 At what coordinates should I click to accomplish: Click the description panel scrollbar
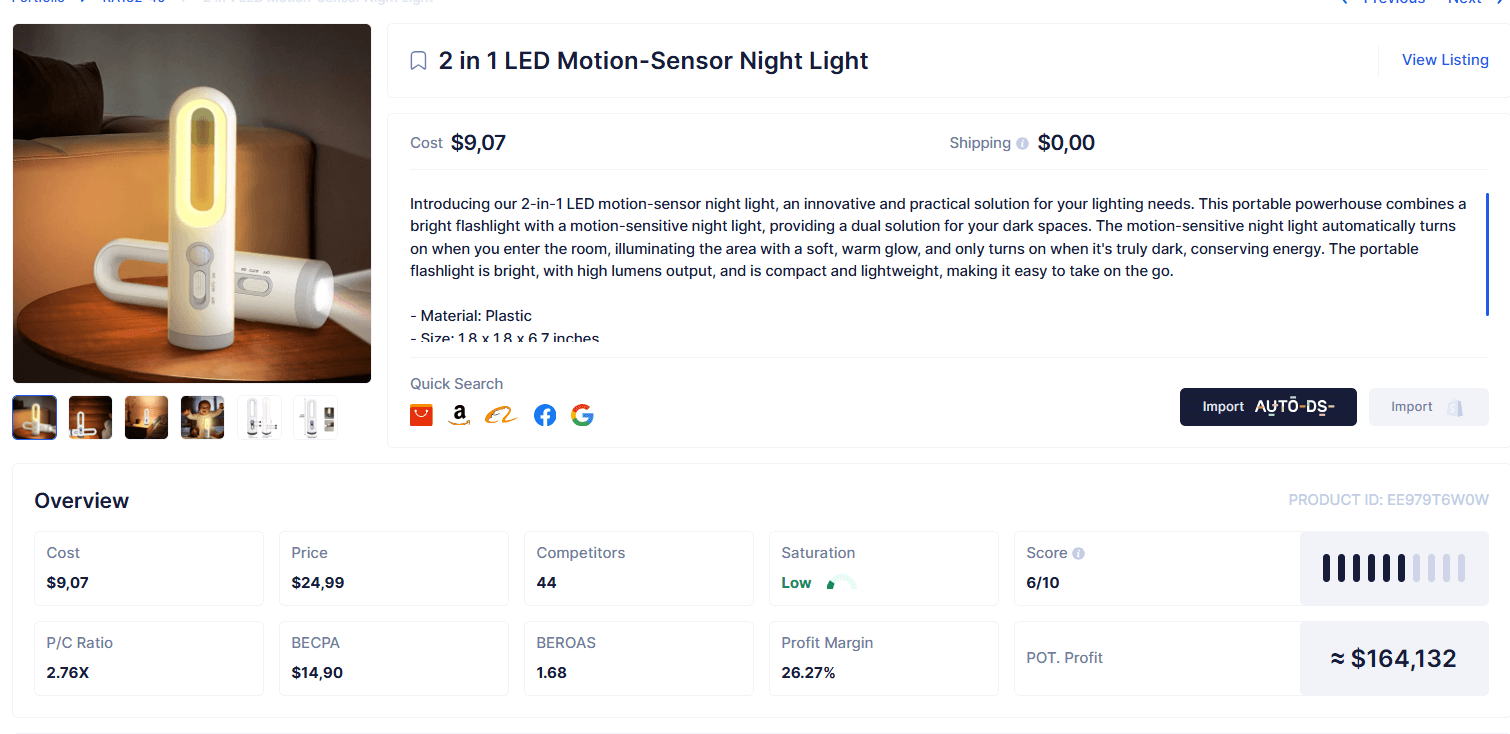1487,255
